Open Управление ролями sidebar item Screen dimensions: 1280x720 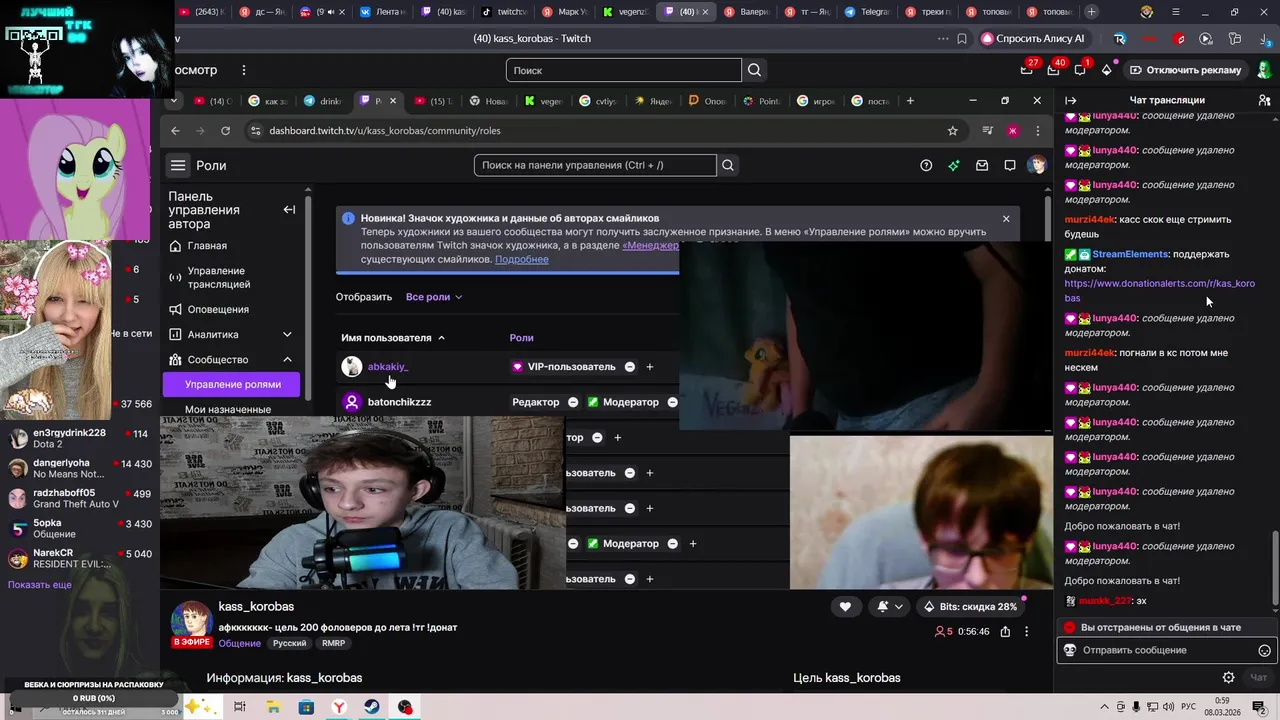[x=233, y=384]
